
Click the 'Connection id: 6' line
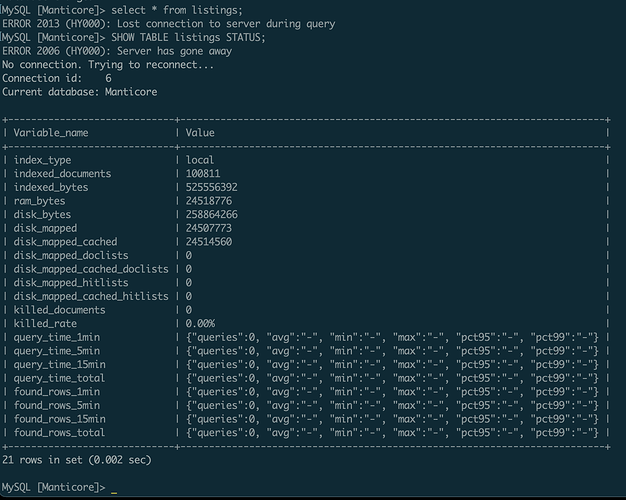pyautogui.click(x=57, y=78)
